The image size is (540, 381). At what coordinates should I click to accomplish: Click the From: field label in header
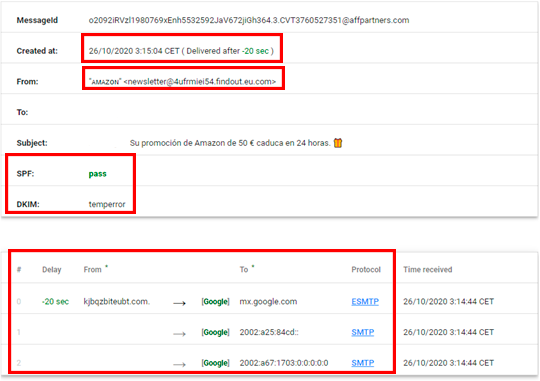click(x=28, y=82)
